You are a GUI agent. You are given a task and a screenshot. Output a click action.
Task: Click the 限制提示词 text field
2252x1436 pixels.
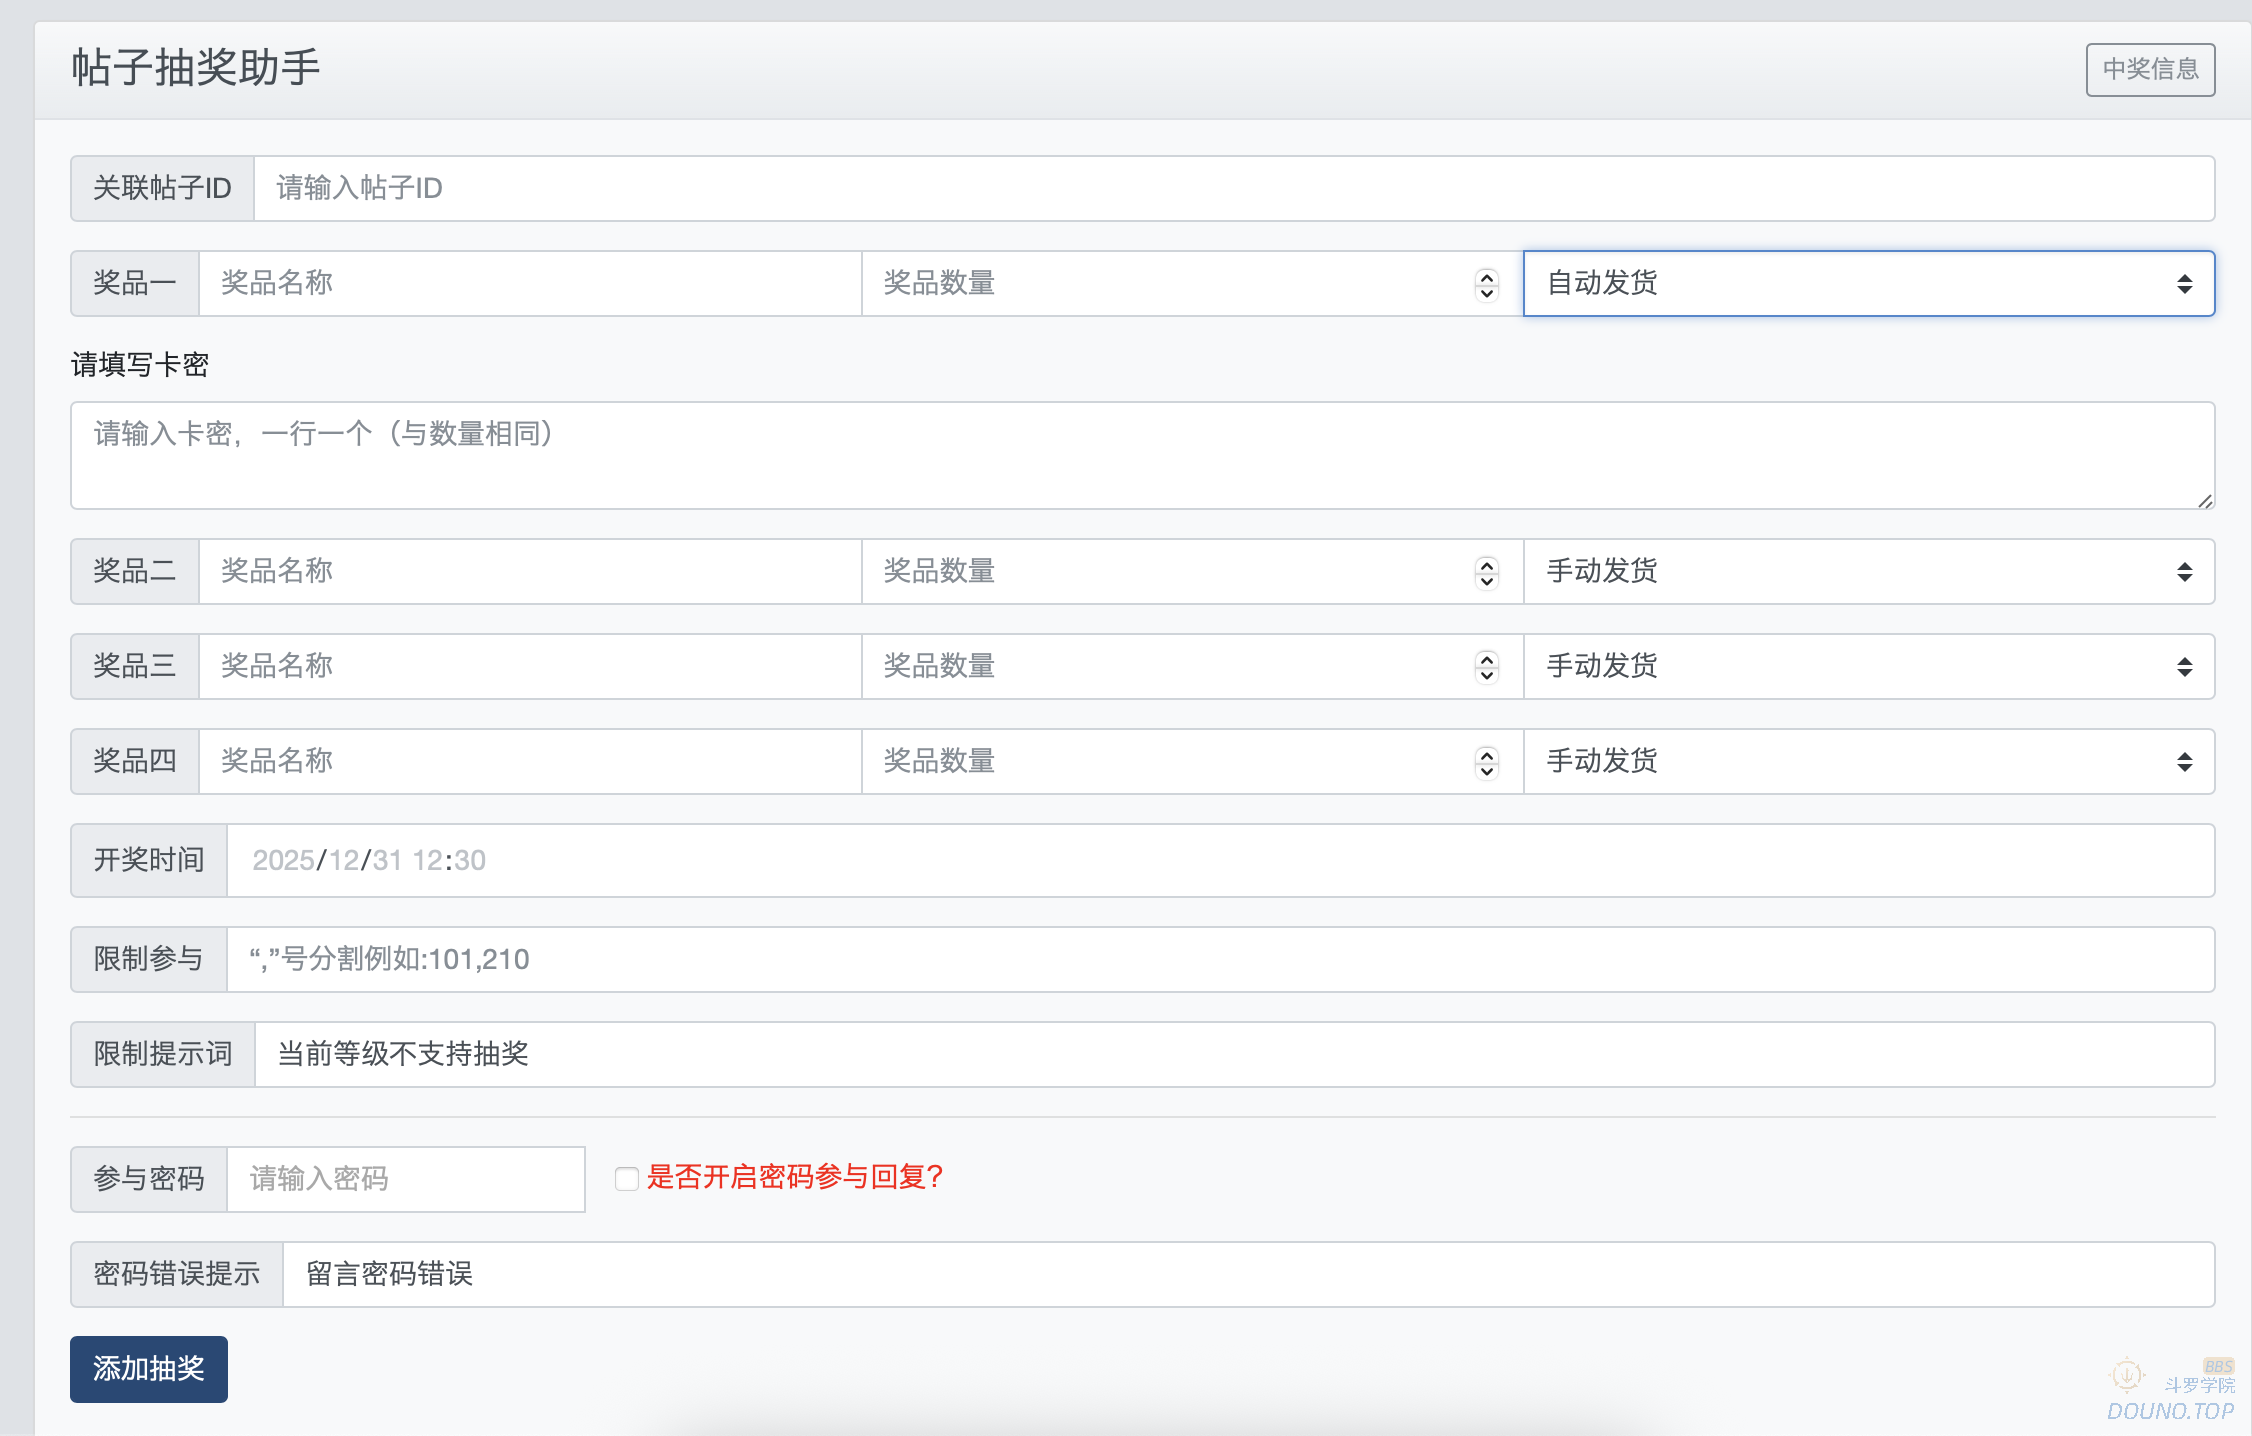[1233, 1054]
